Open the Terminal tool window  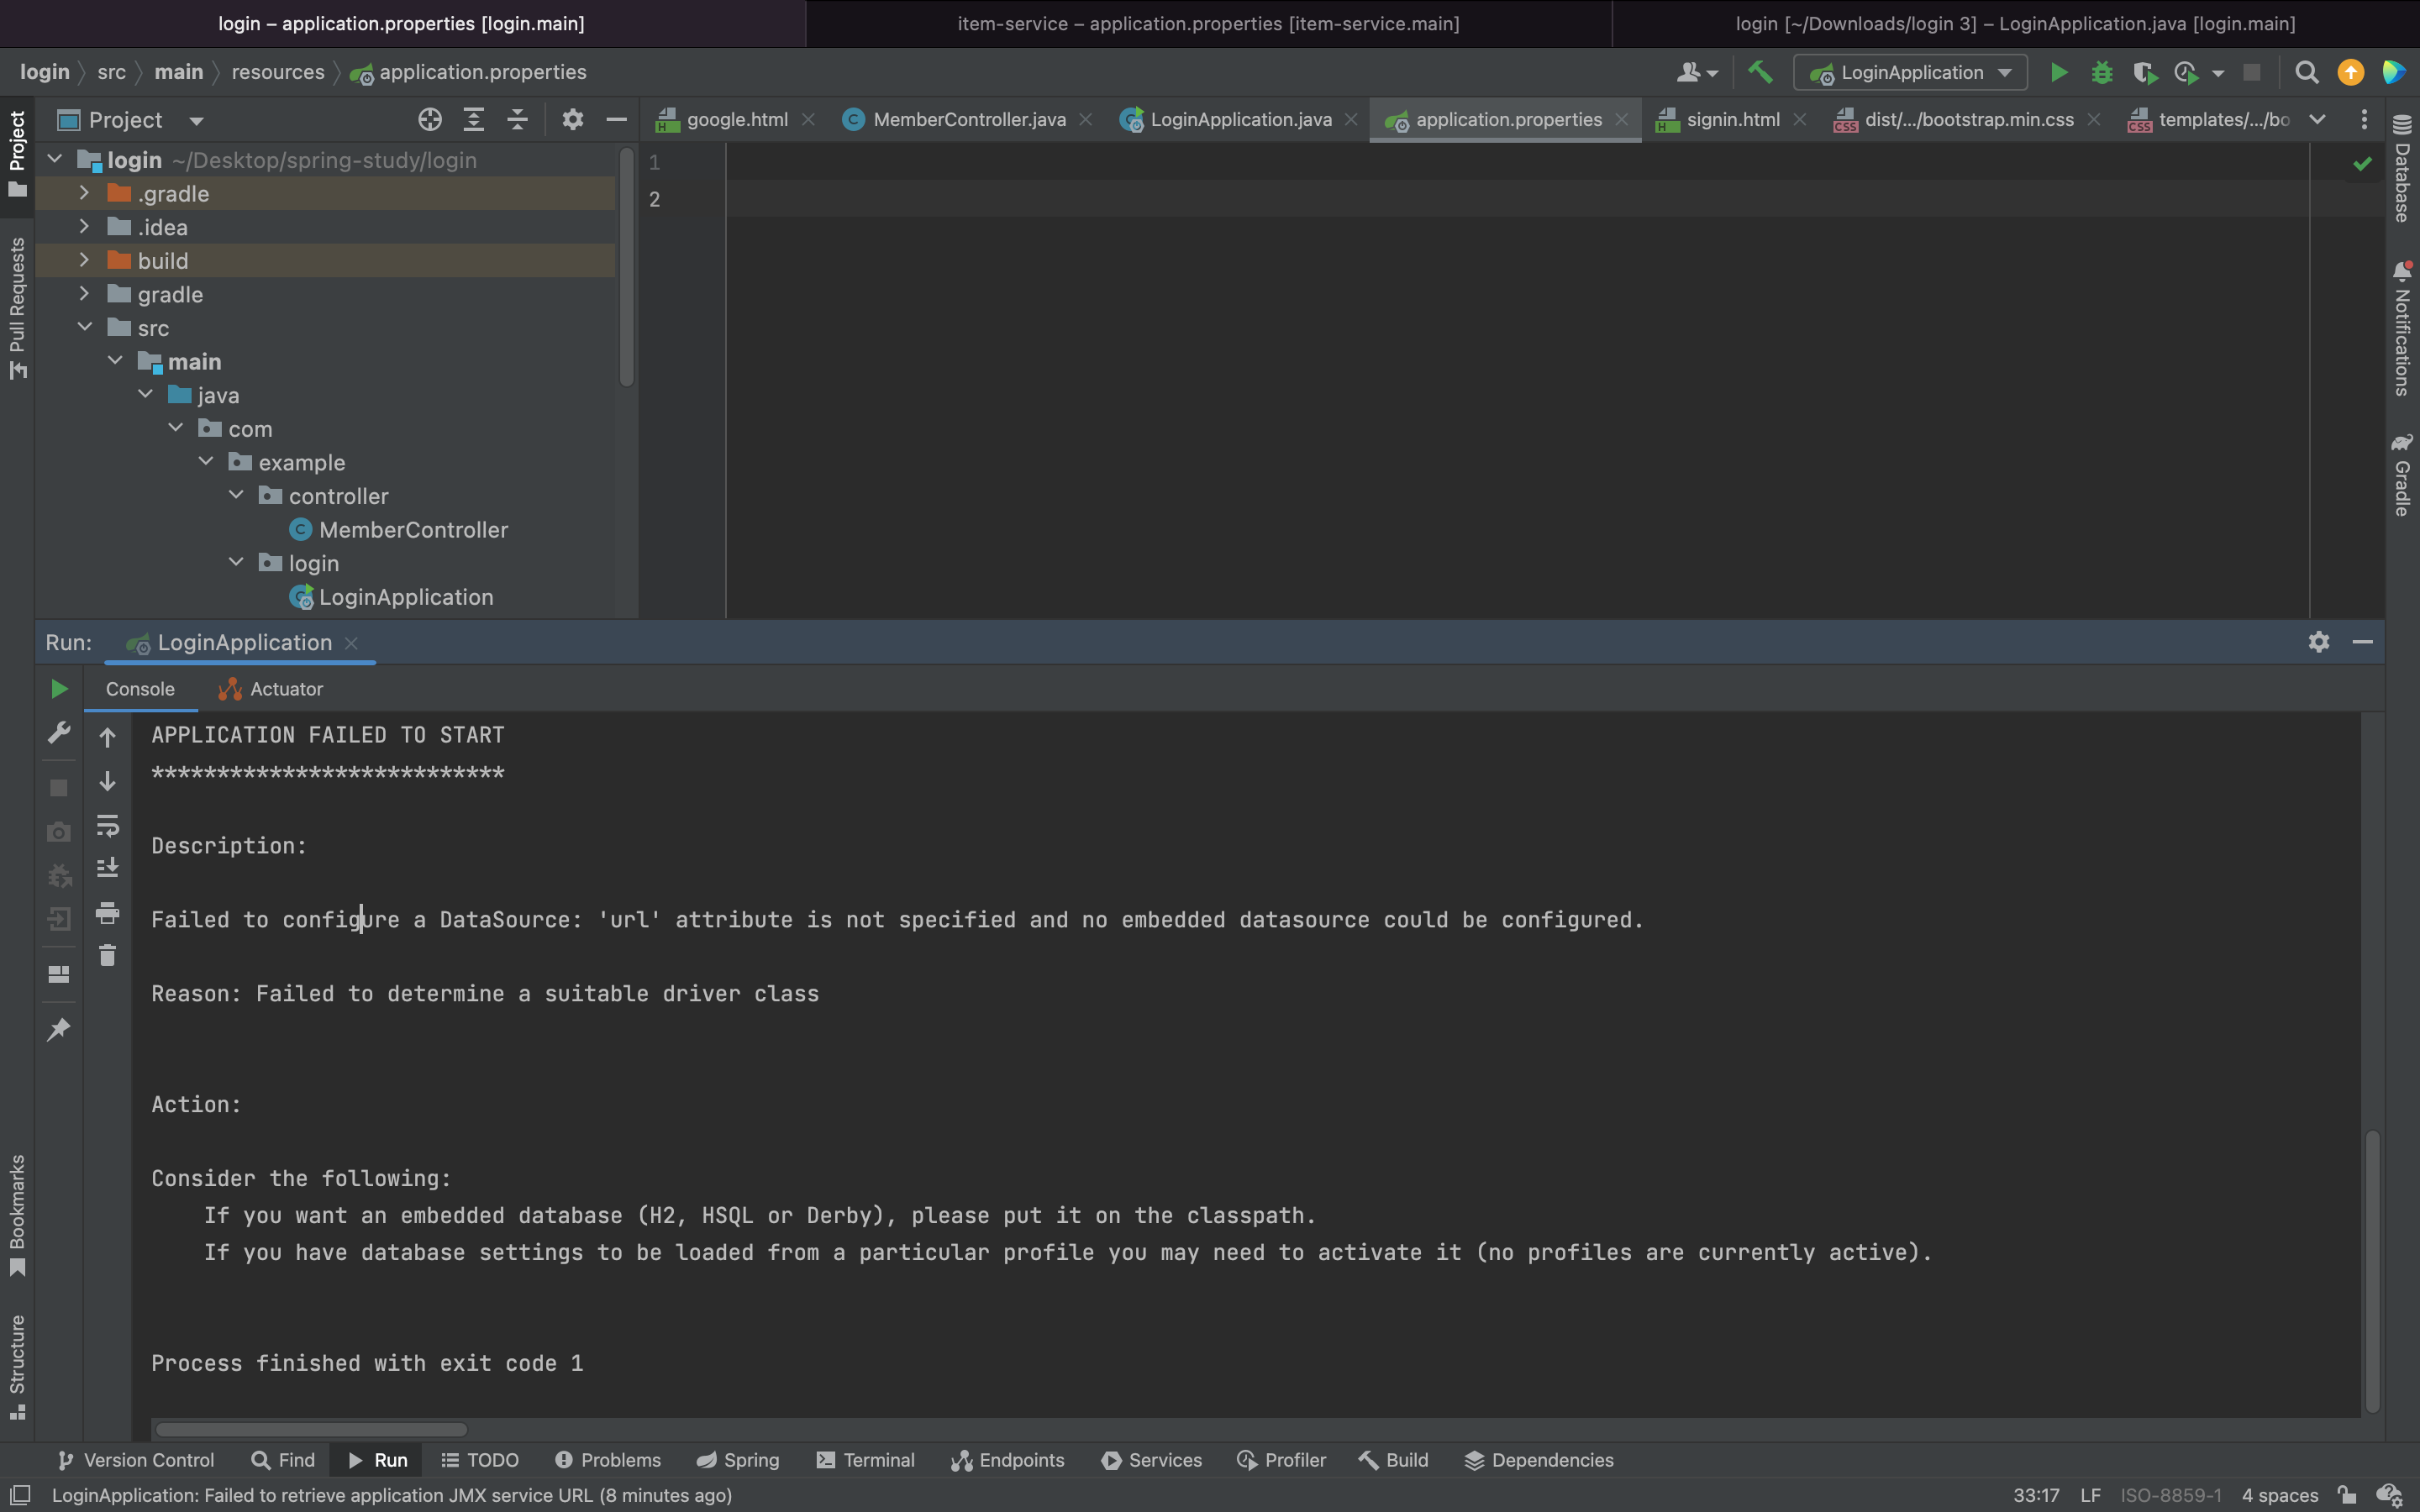865,1460
